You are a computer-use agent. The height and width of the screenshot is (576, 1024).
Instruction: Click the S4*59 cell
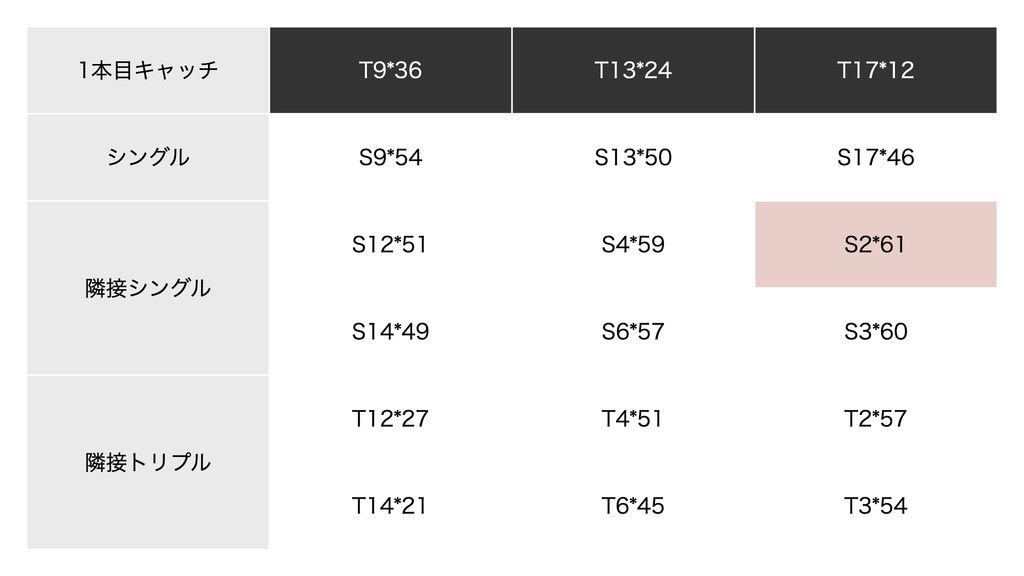point(633,244)
